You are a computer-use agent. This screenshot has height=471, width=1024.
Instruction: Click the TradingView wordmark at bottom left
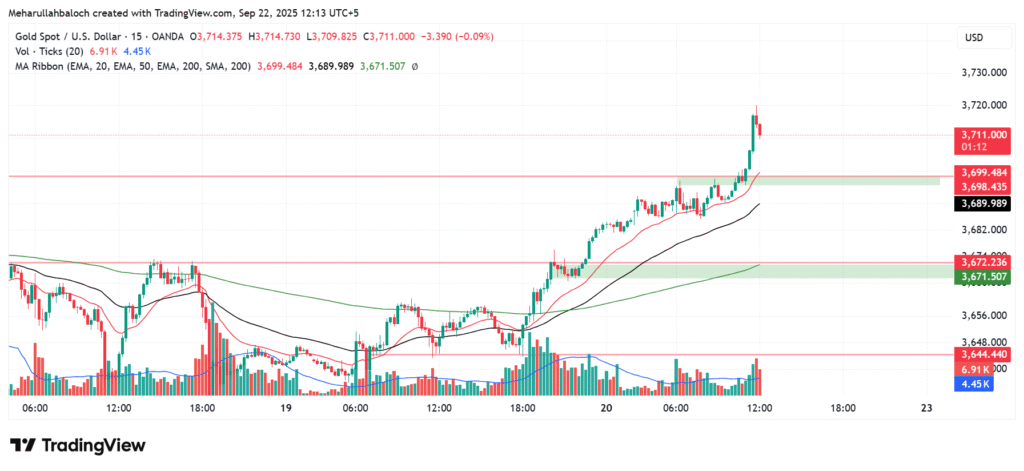93,445
